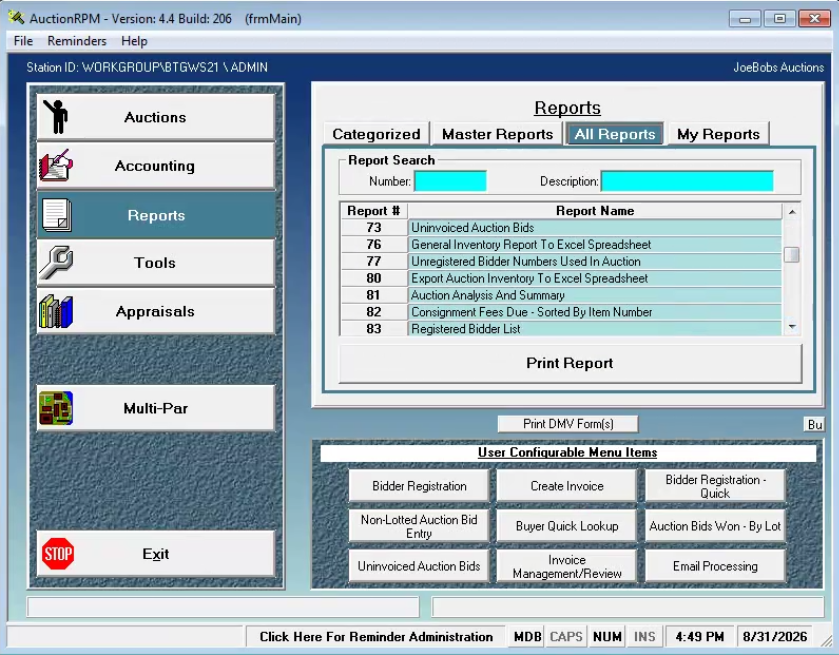The height and width of the screenshot is (655, 839).
Task: Click the report list scroll up arrow
Action: (x=792, y=212)
